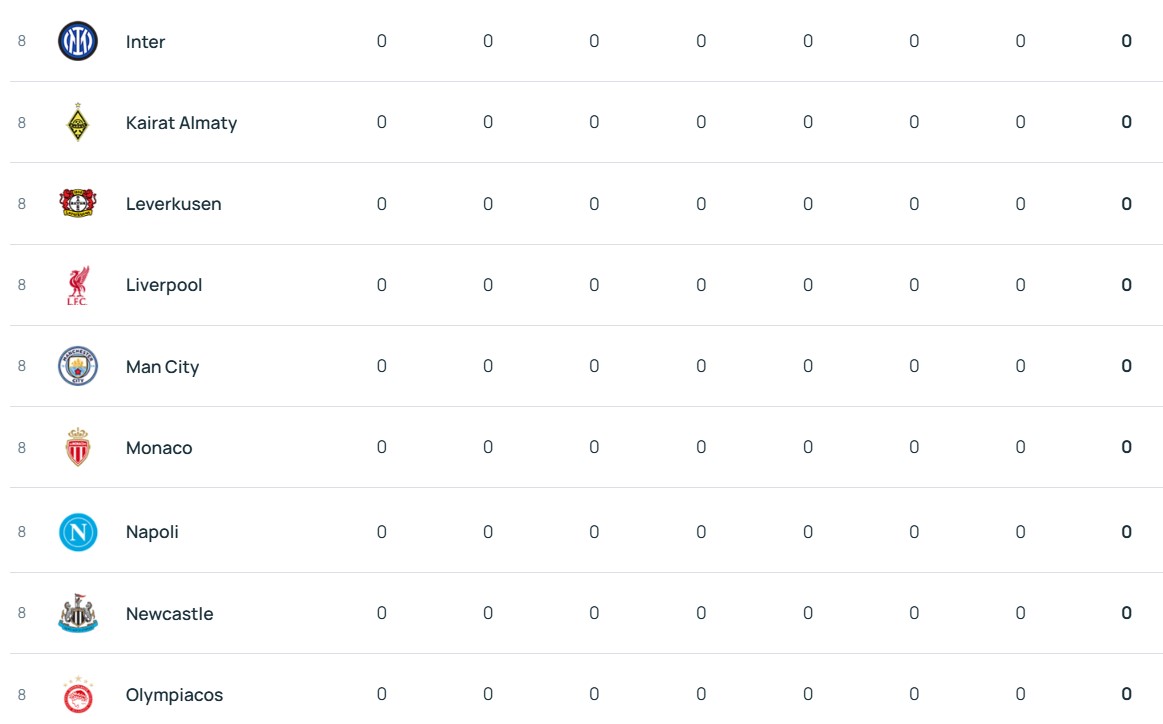
Task: Click the Kairat Almaty club crest
Action: pos(78,122)
